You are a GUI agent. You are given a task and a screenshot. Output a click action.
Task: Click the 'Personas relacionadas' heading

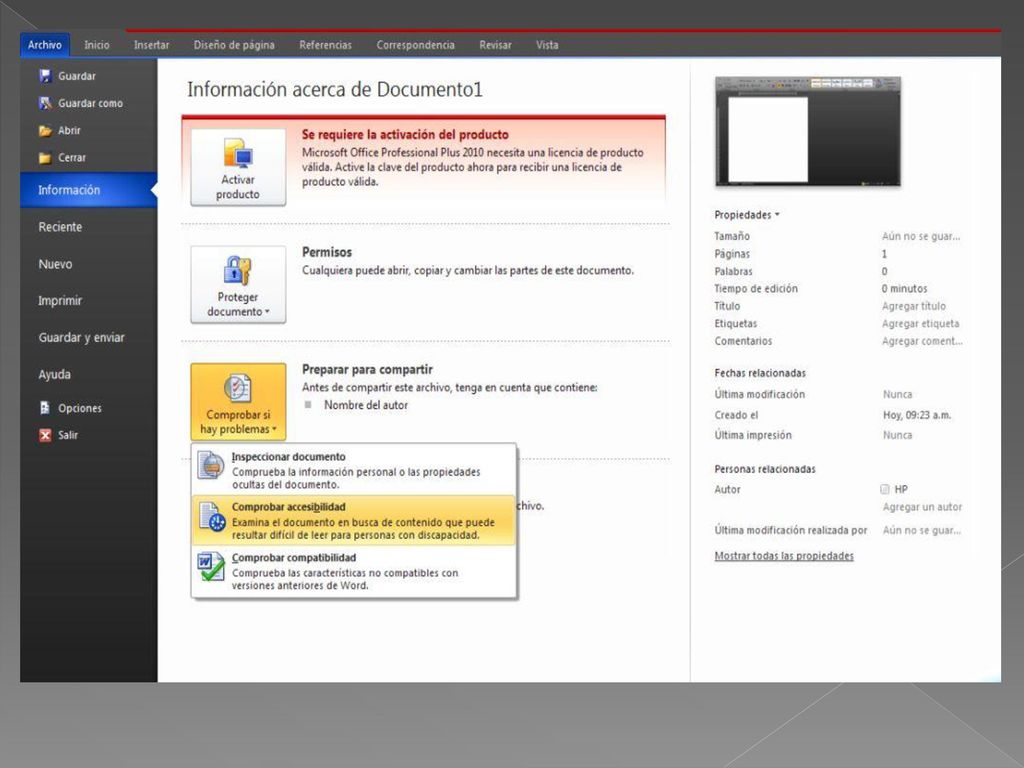pos(765,469)
